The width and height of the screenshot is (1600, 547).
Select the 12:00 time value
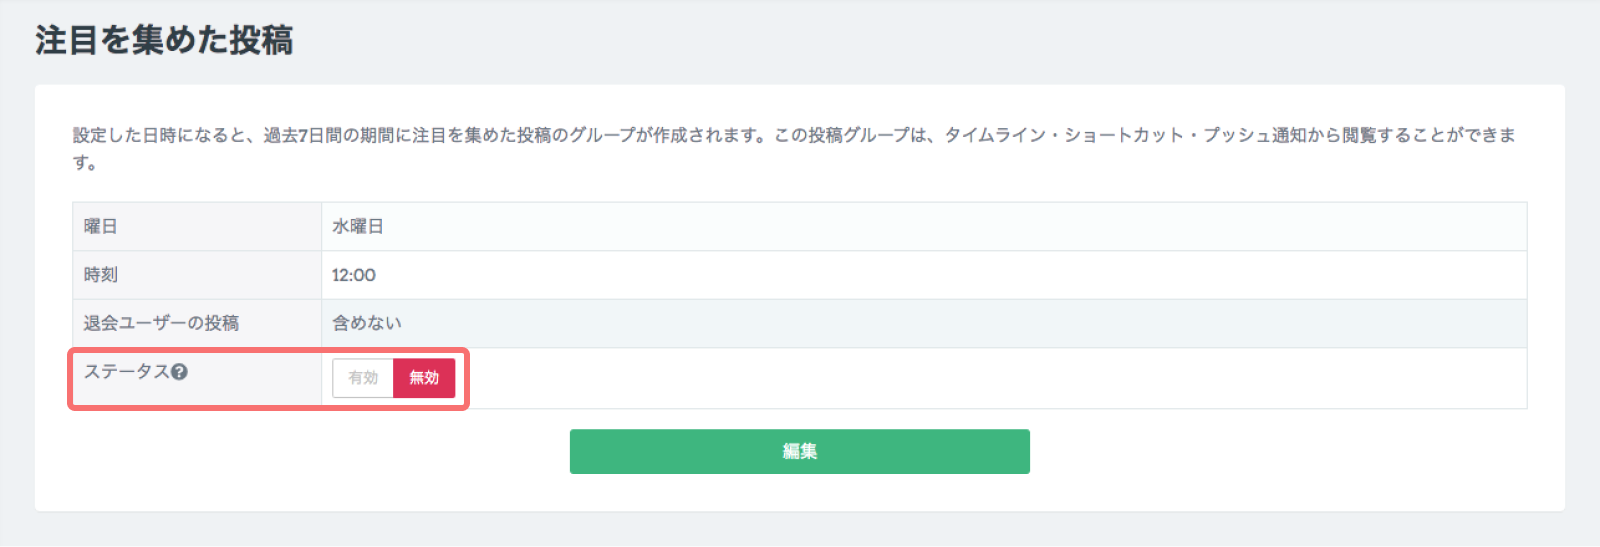(x=354, y=275)
